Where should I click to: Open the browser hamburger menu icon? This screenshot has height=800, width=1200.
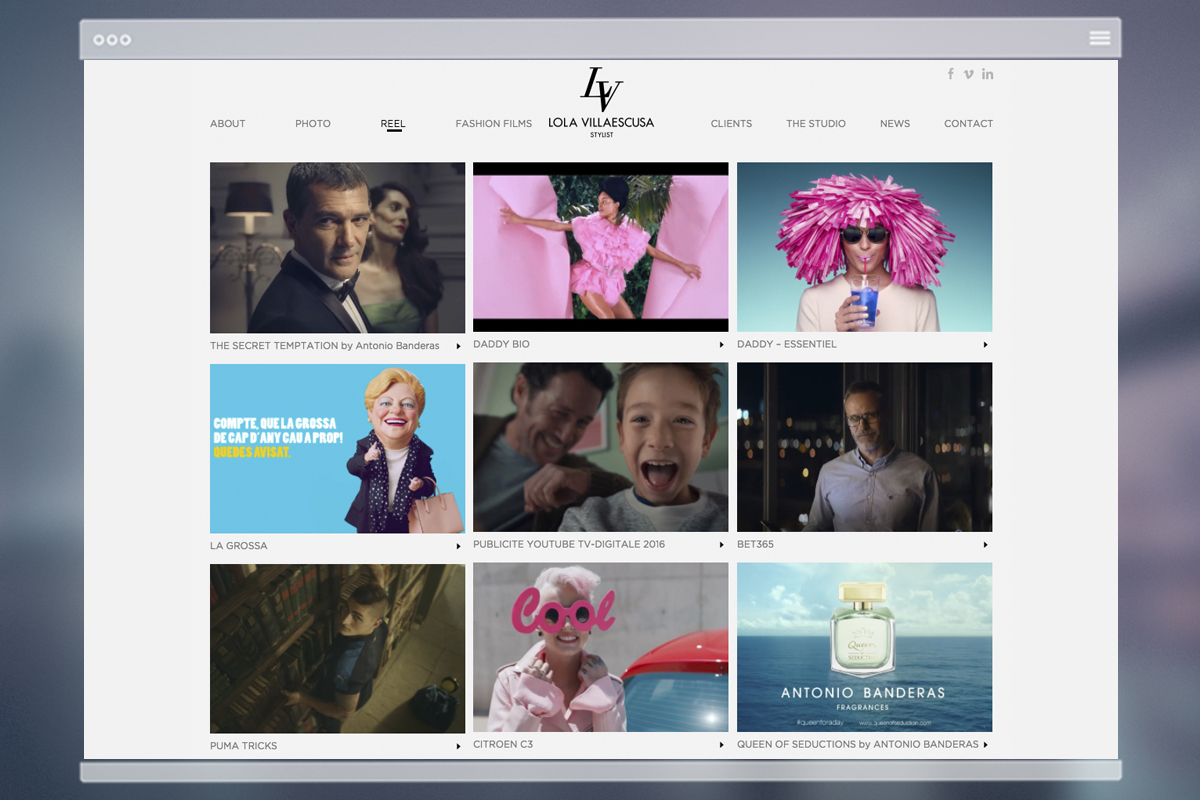[1100, 38]
